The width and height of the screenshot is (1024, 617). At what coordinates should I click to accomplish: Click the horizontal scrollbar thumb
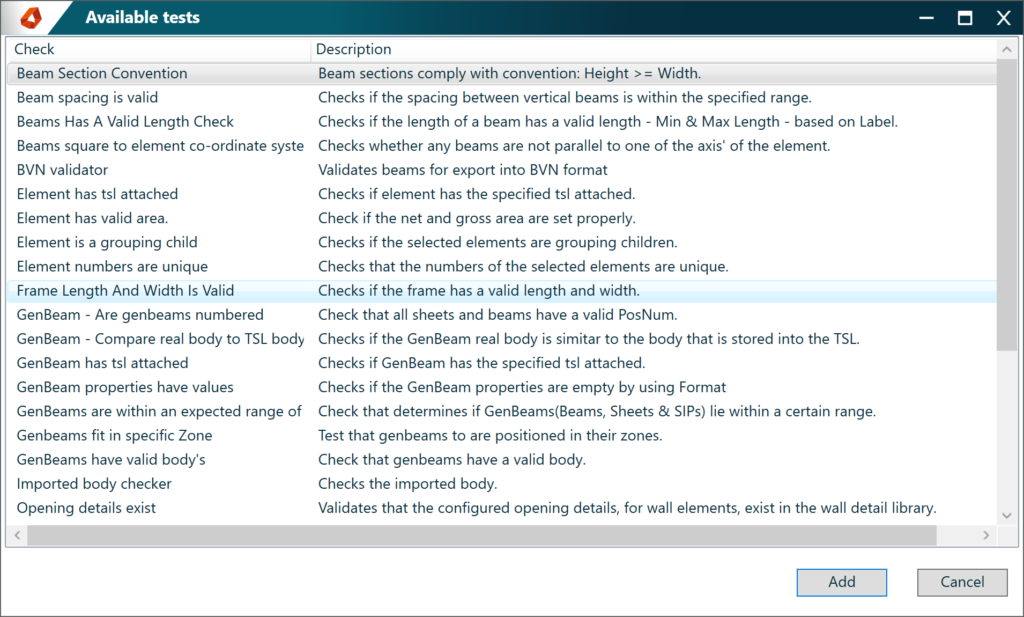click(x=482, y=535)
